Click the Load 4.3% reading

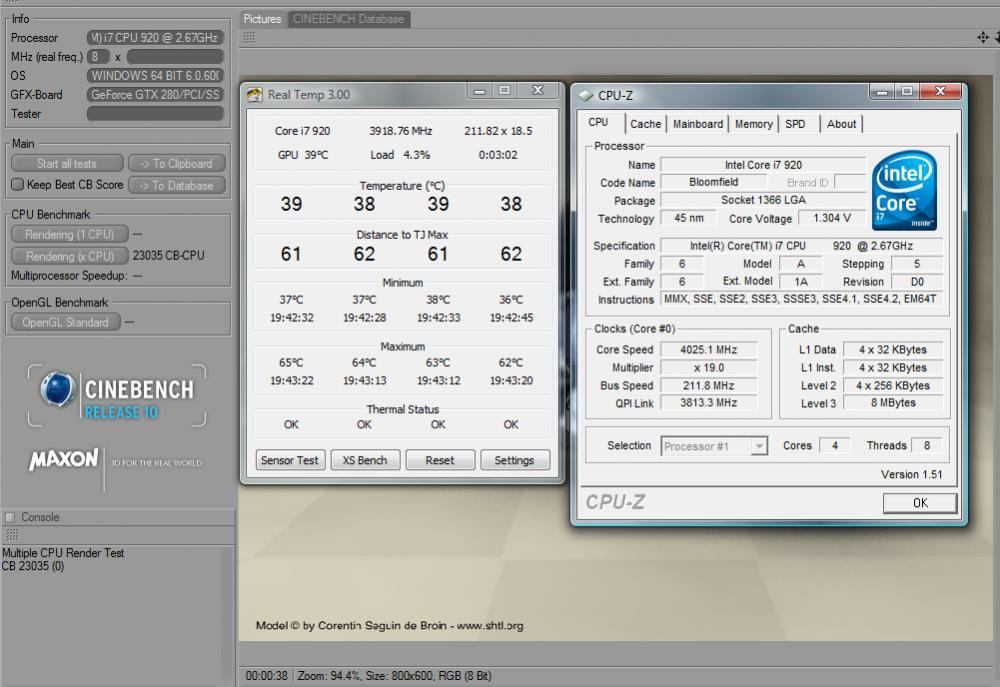point(400,155)
